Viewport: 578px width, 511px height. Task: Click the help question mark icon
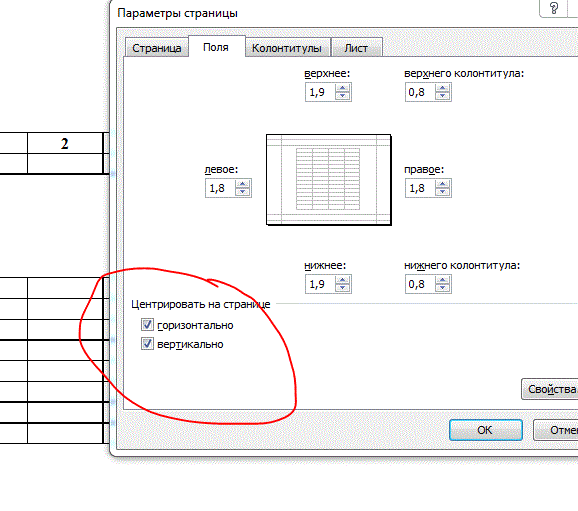pos(554,8)
